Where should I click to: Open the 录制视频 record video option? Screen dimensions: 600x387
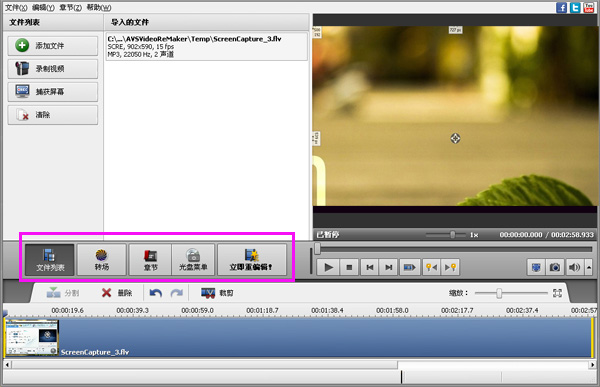53,69
